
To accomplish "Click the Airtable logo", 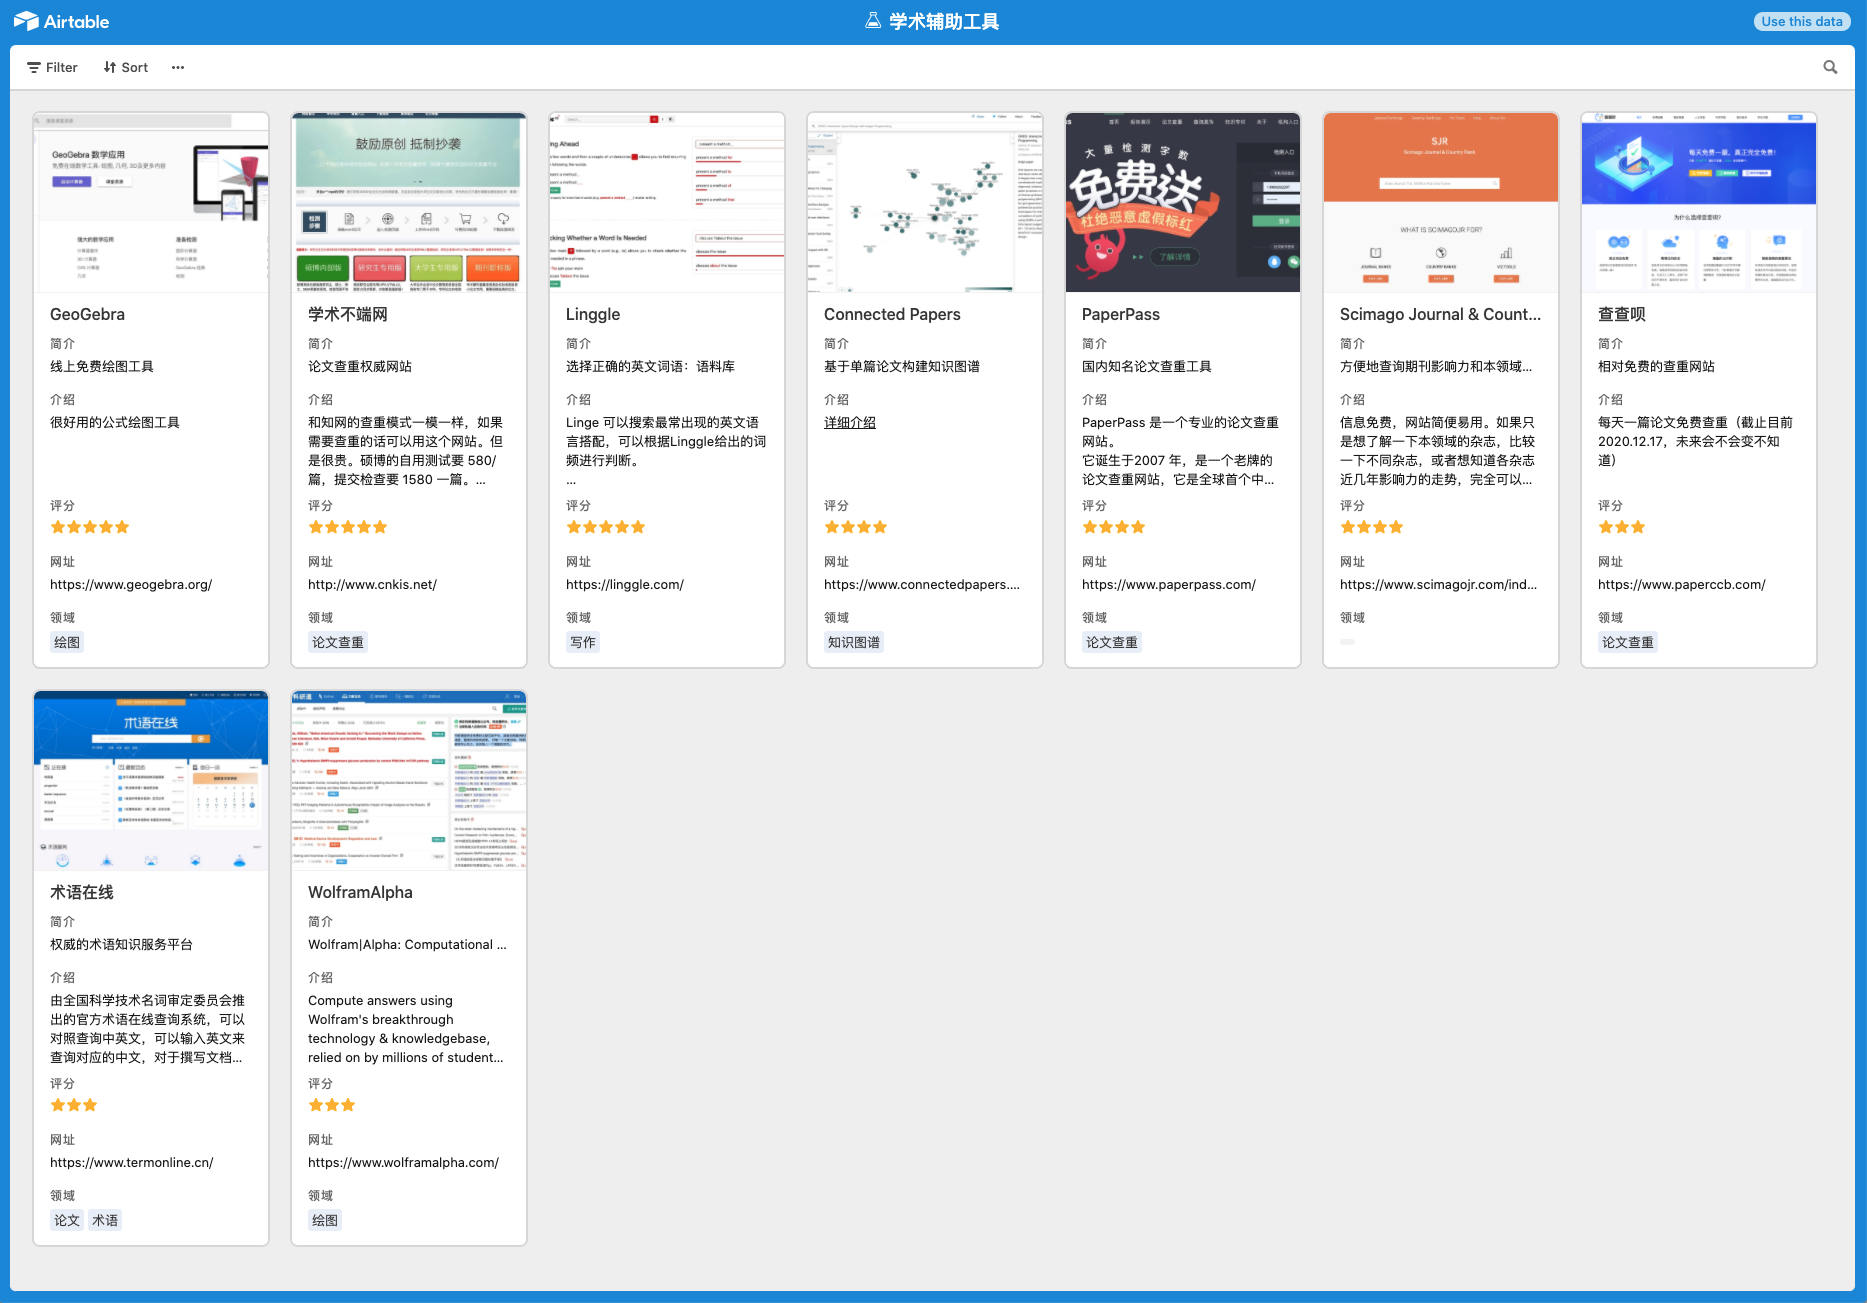I will tap(61, 21).
